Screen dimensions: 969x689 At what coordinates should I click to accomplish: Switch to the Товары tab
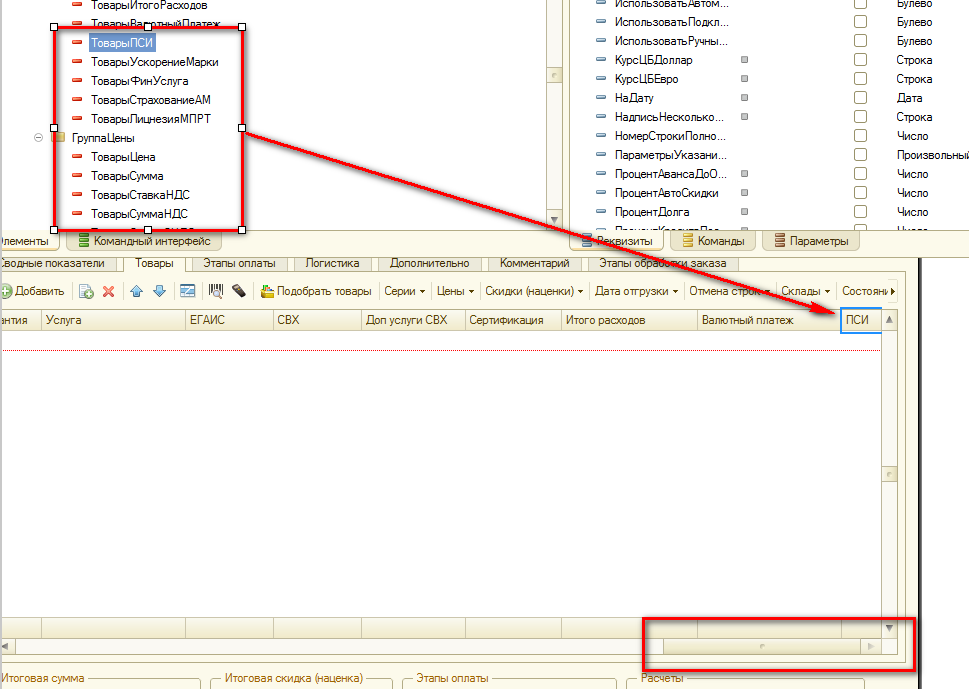point(154,263)
